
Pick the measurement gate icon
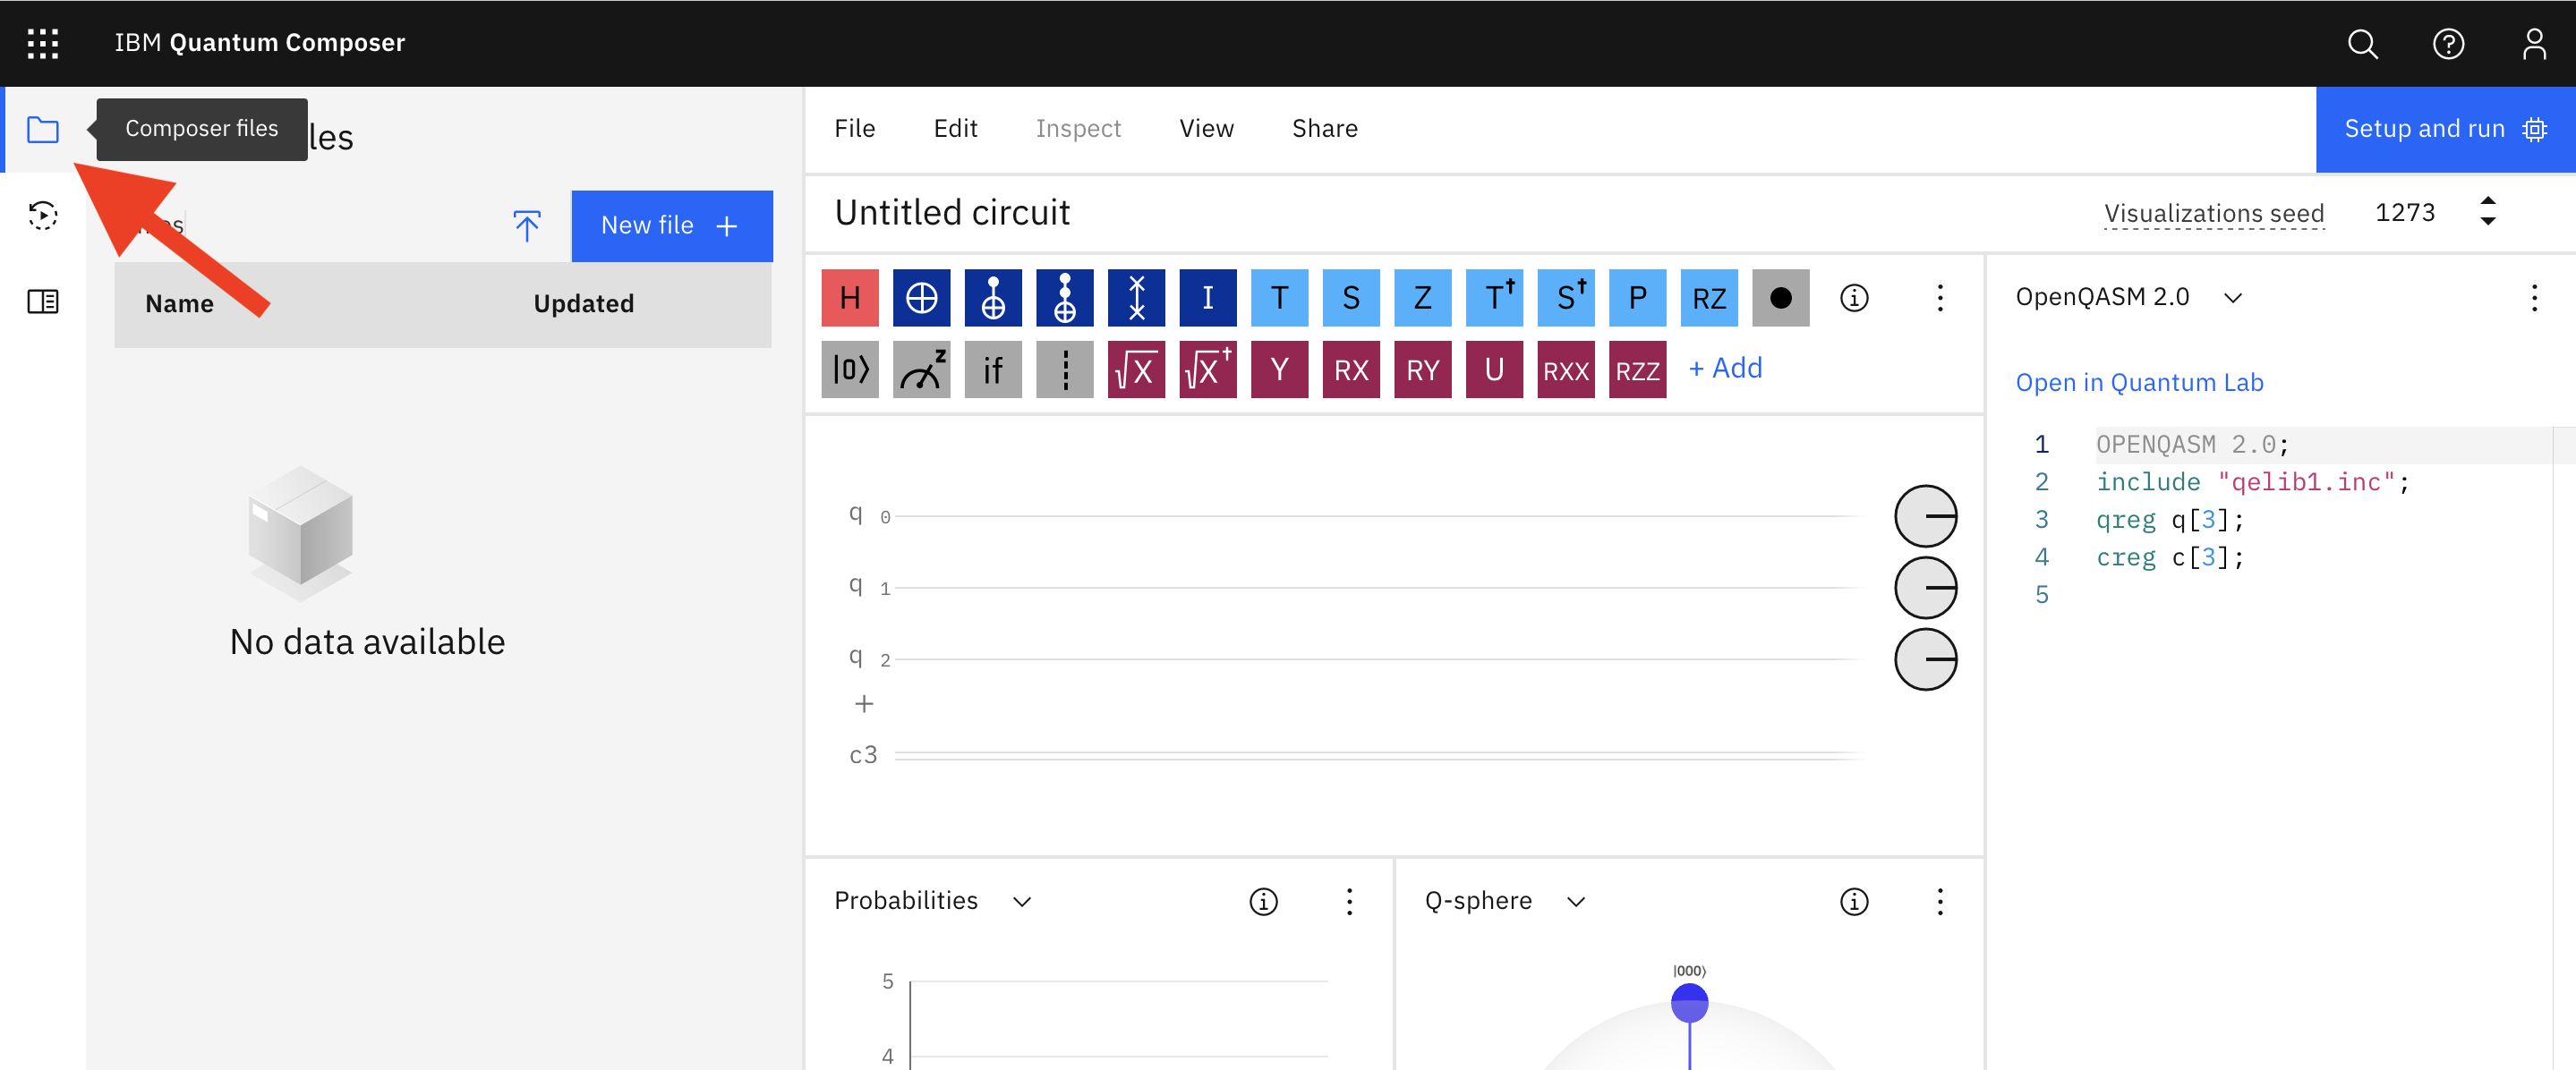coord(921,370)
